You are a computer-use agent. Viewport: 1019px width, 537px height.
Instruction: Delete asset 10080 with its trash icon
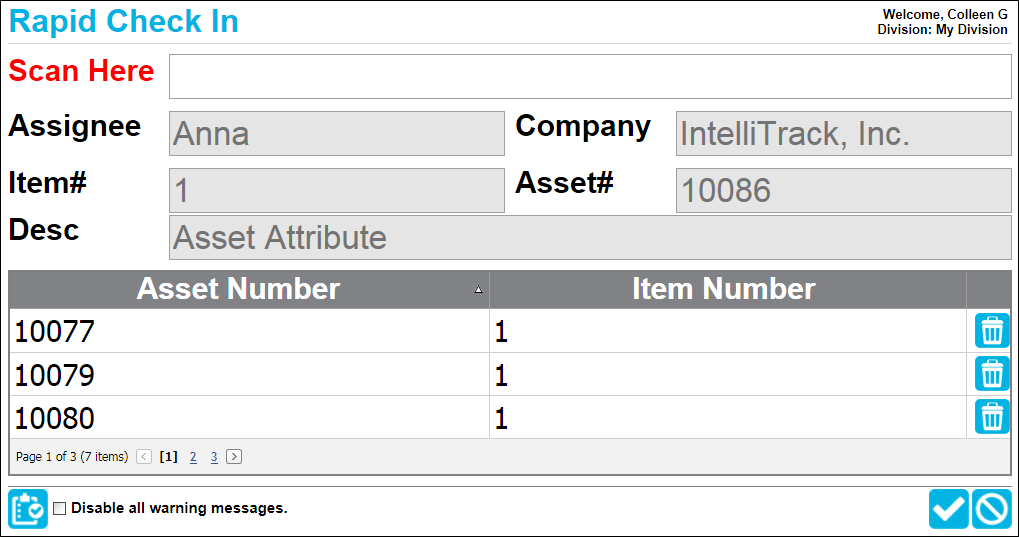click(992, 417)
